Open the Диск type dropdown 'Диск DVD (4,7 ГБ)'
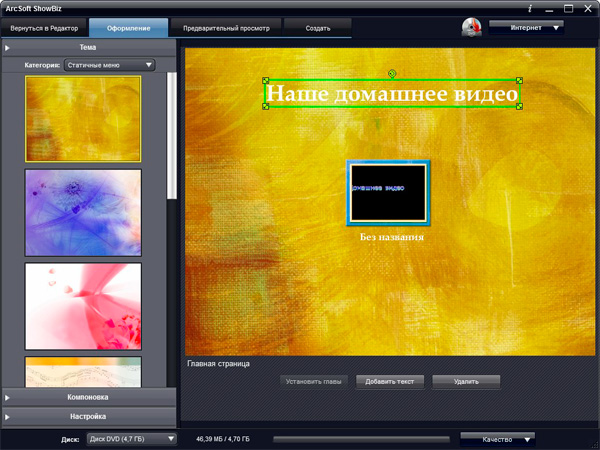Viewport: 600px width, 450px height. [x=131, y=439]
